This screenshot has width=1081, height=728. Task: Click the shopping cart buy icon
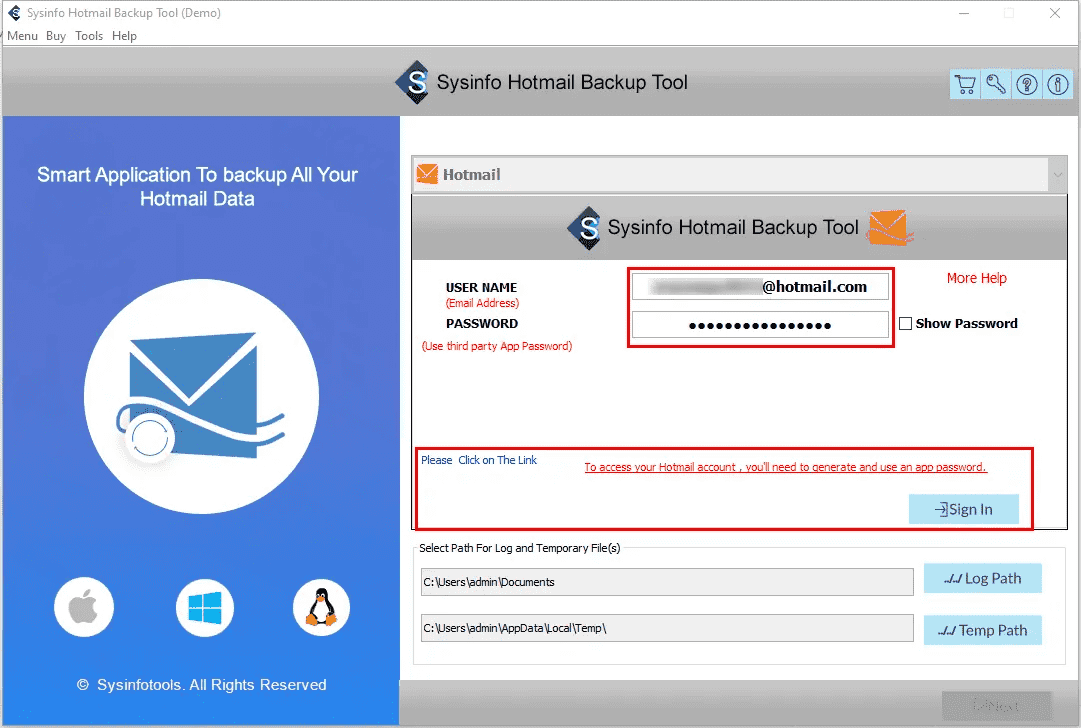click(964, 85)
